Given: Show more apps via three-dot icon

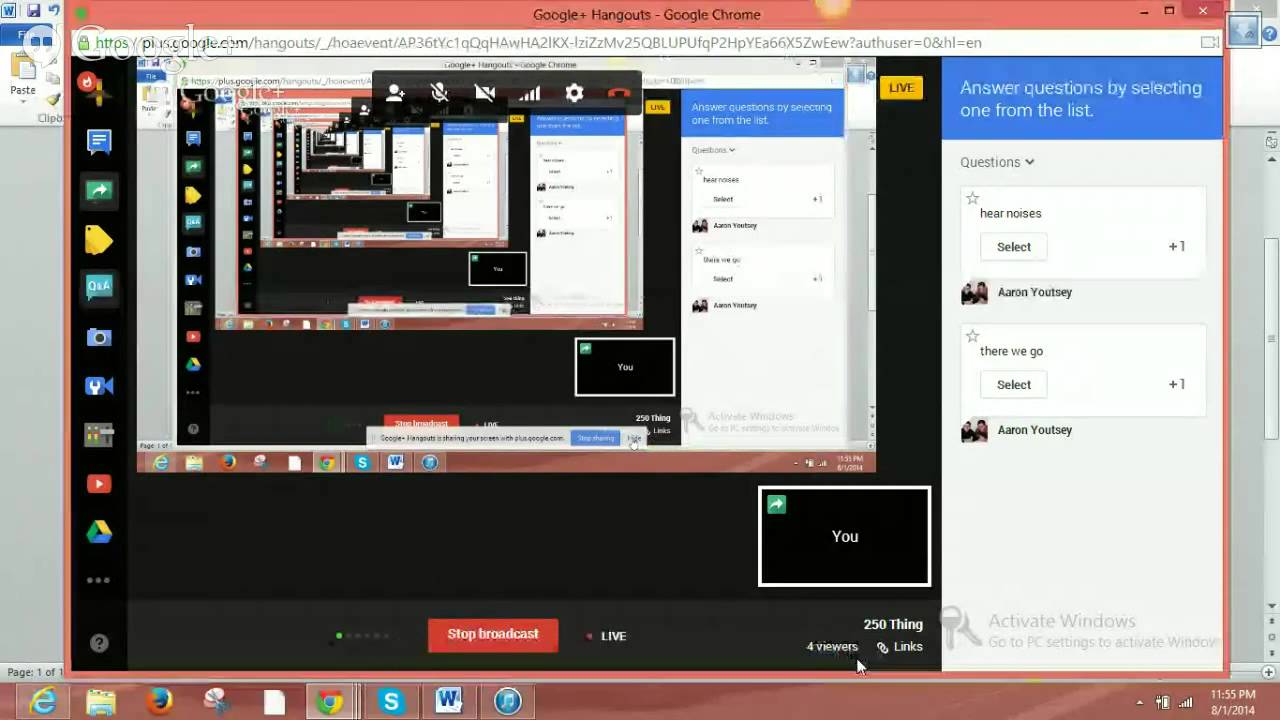Looking at the screenshot, I should coord(99,580).
